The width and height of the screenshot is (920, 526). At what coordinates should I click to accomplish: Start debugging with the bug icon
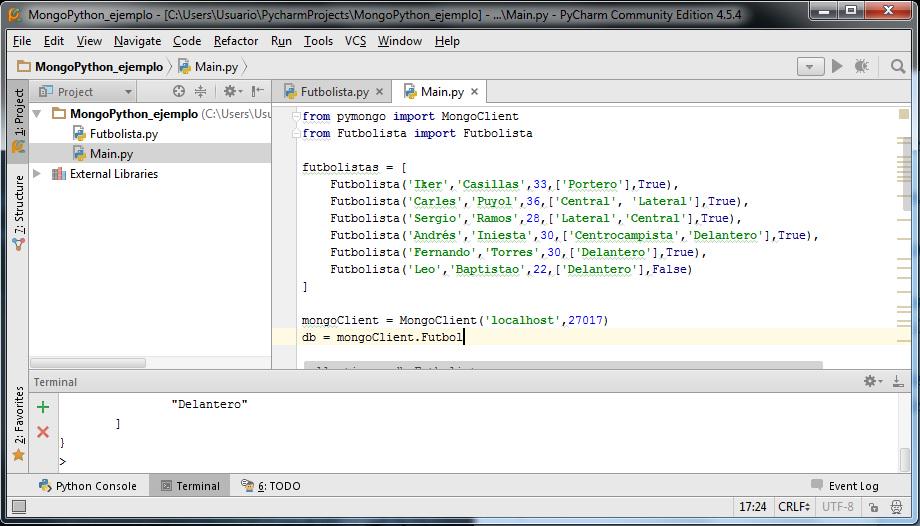862,66
